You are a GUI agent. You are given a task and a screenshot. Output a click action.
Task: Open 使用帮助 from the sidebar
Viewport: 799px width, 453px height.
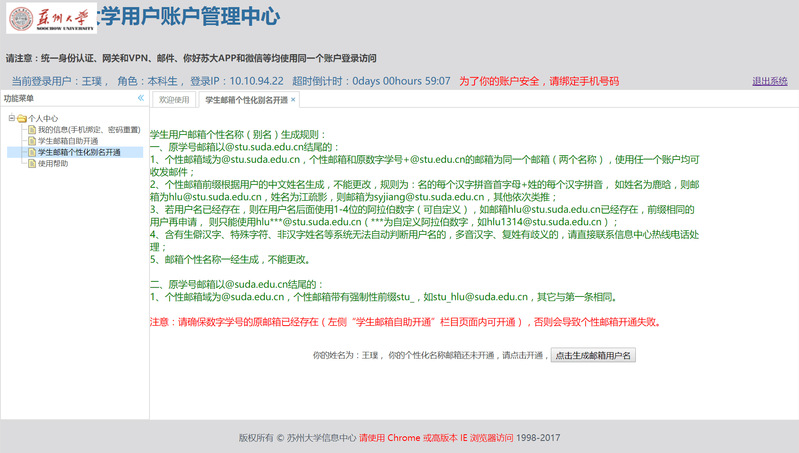click(54, 163)
